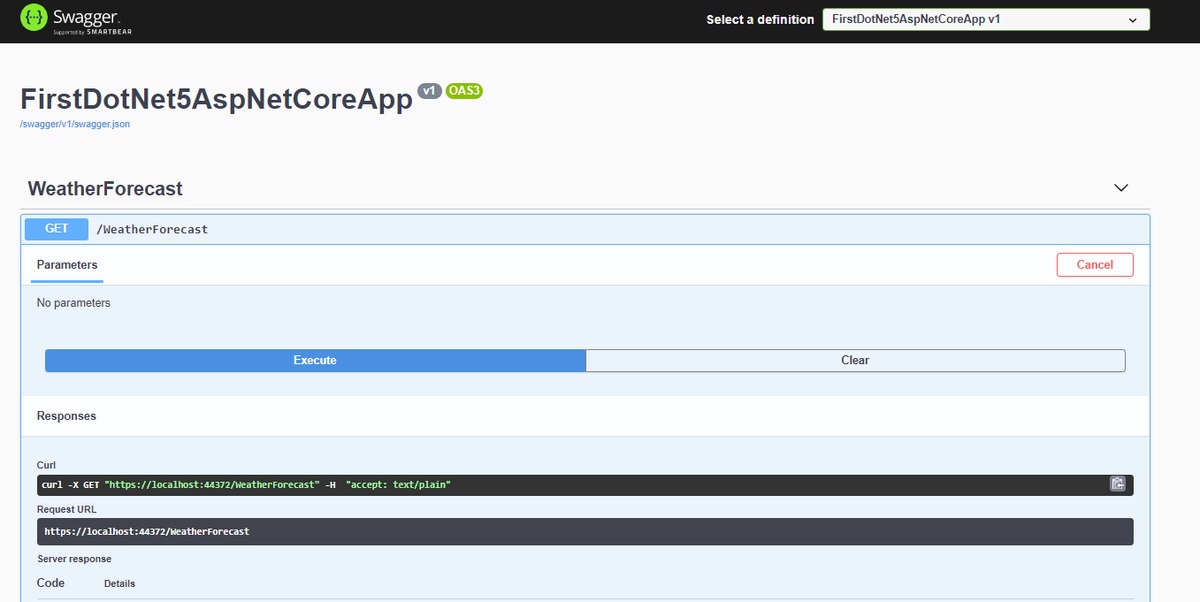Click the Responses heading
The image size is (1200, 602).
pyautogui.click(x=67, y=415)
